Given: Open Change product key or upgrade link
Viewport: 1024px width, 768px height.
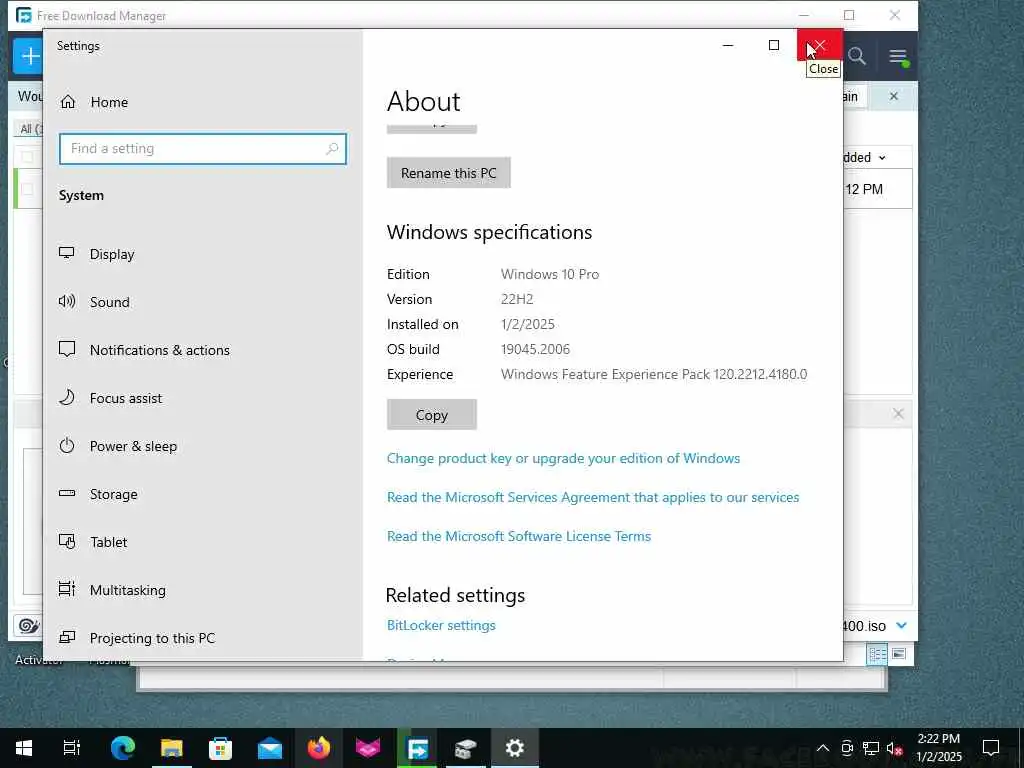Looking at the screenshot, I should 563,458.
